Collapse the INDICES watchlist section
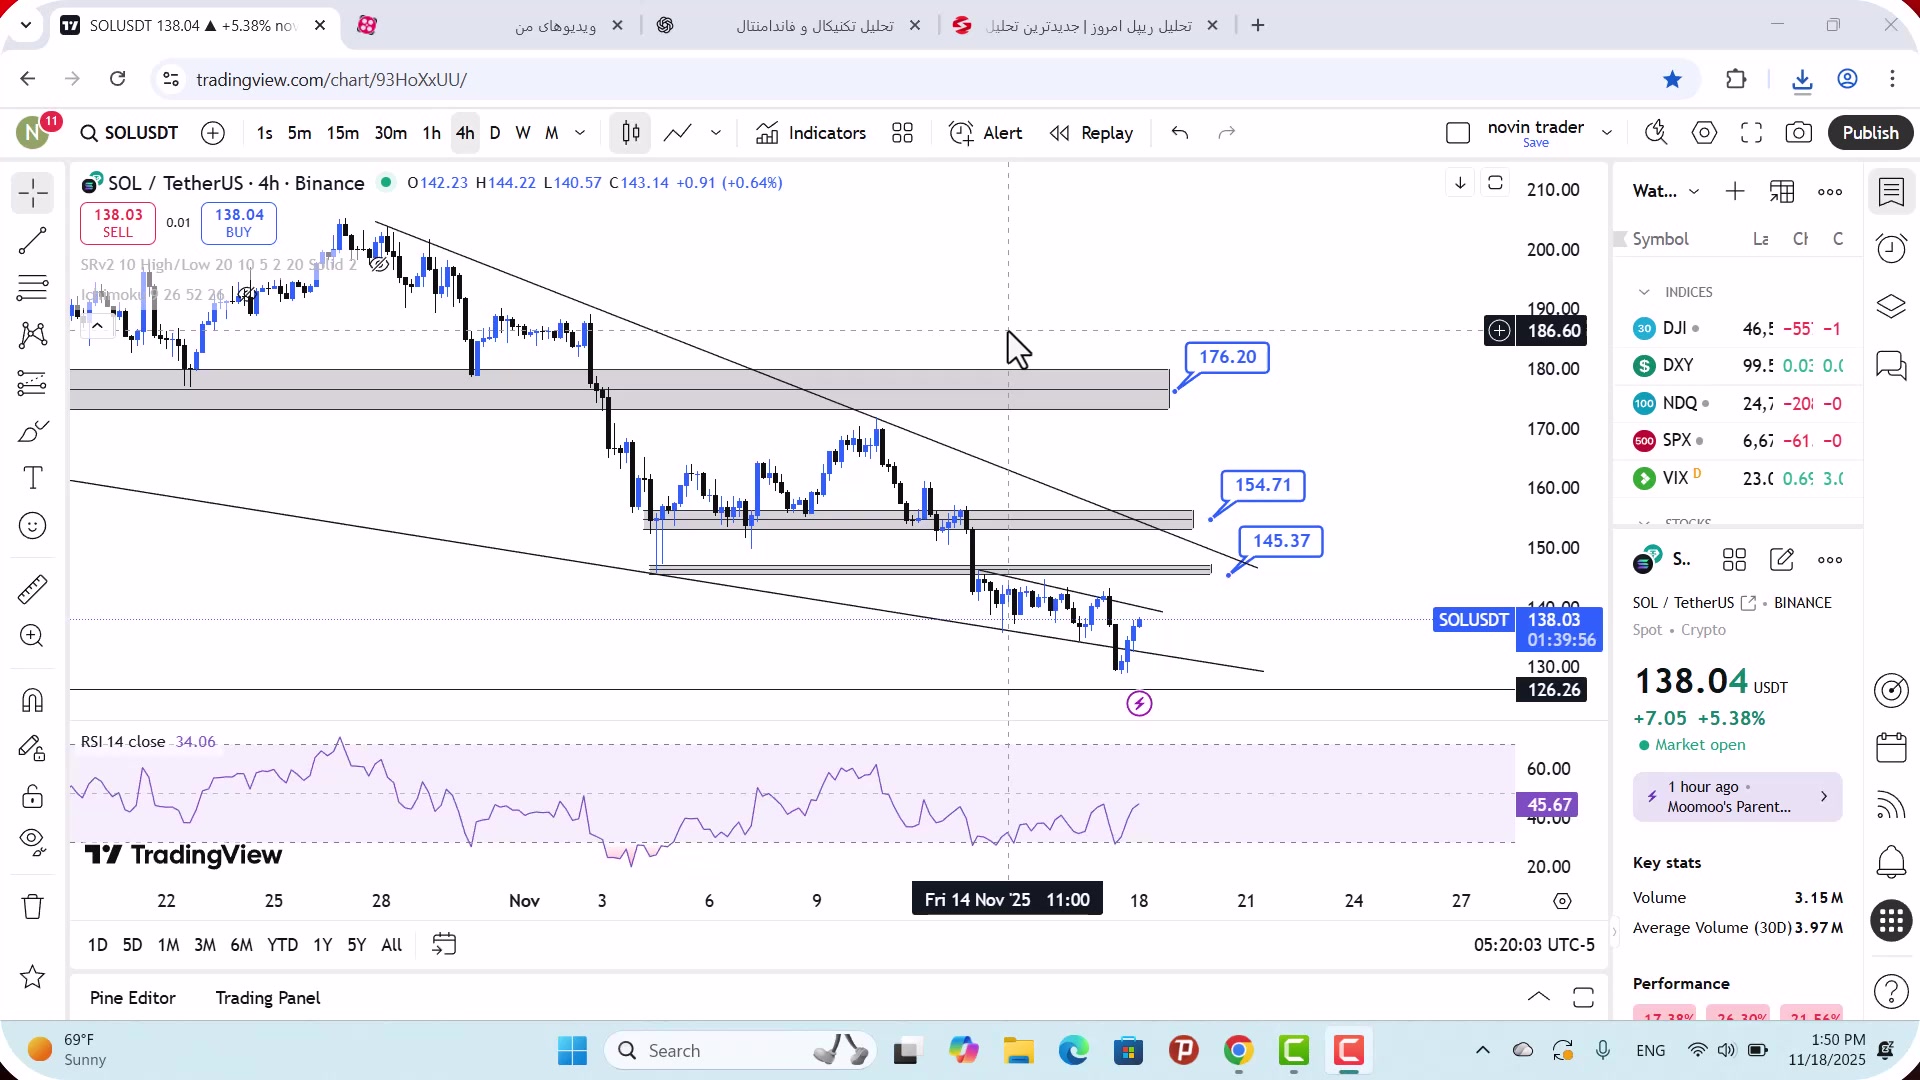 pyautogui.click(x=1644, y=292)
